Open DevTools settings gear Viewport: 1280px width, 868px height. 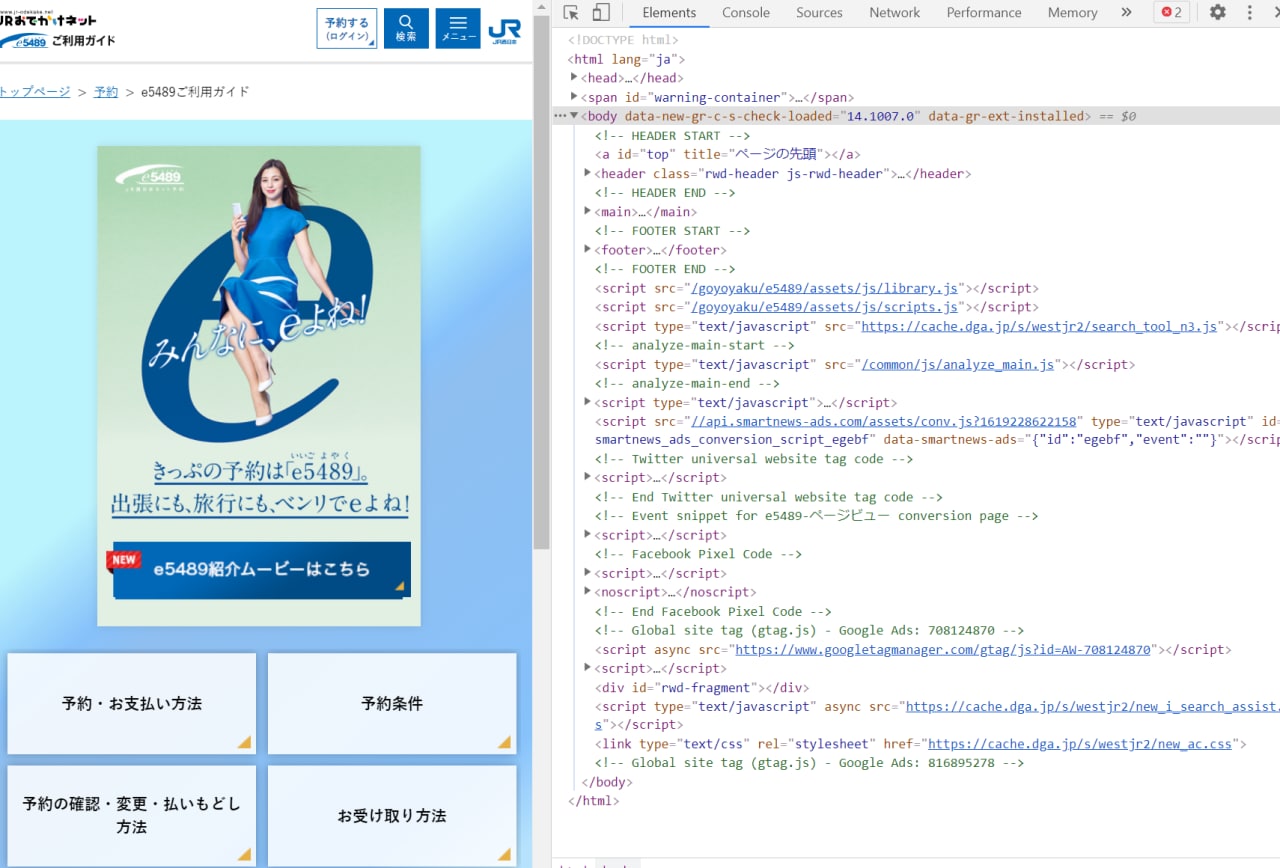click(1217, 13)
